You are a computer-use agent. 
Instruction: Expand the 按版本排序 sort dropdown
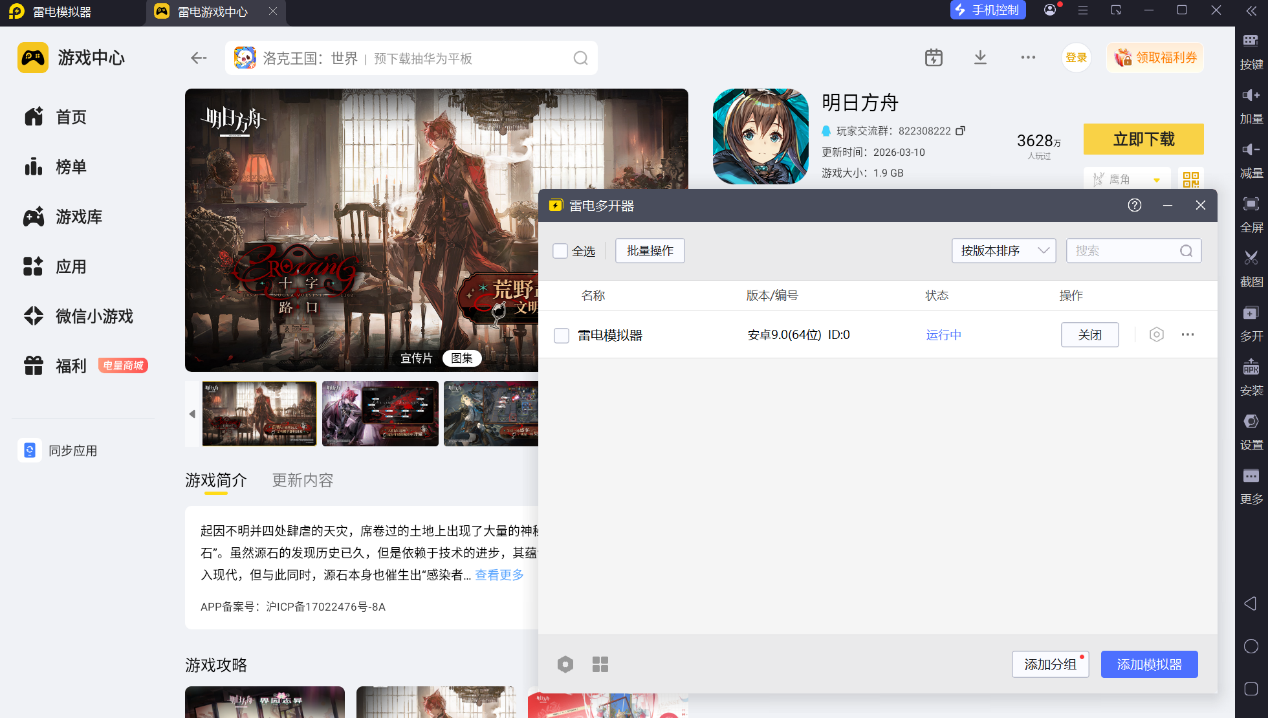pos(1003,251)
